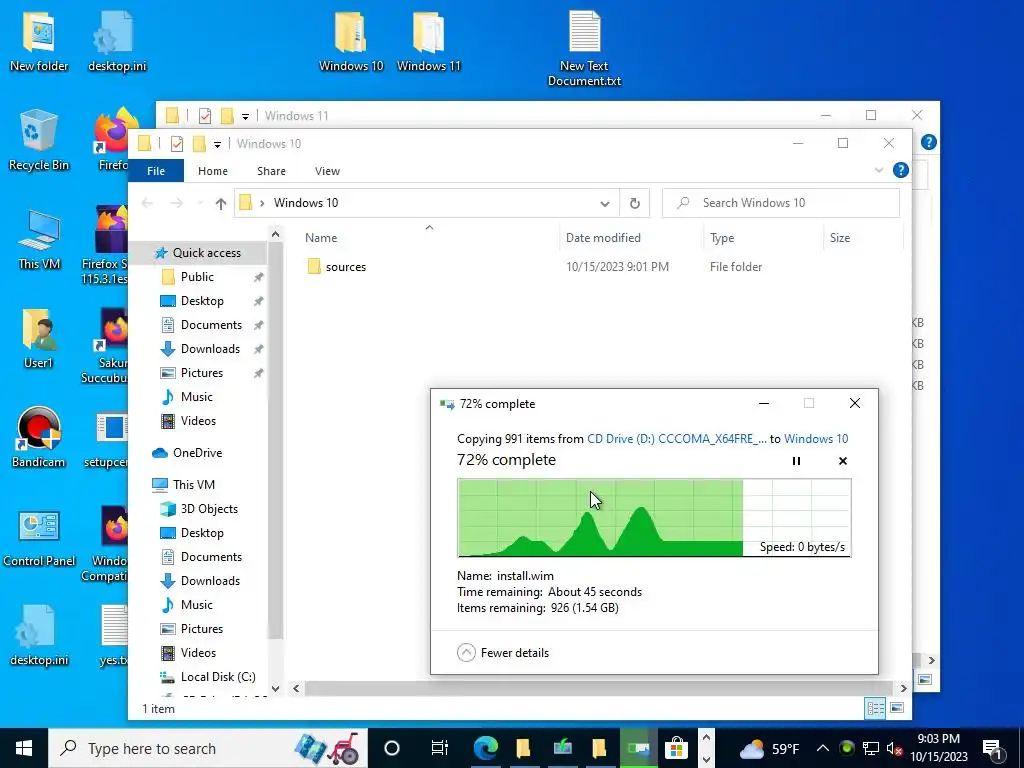1024x768 pixels.
Task: Click navigation pane scroll down arrow
Action: pos(276,688)
